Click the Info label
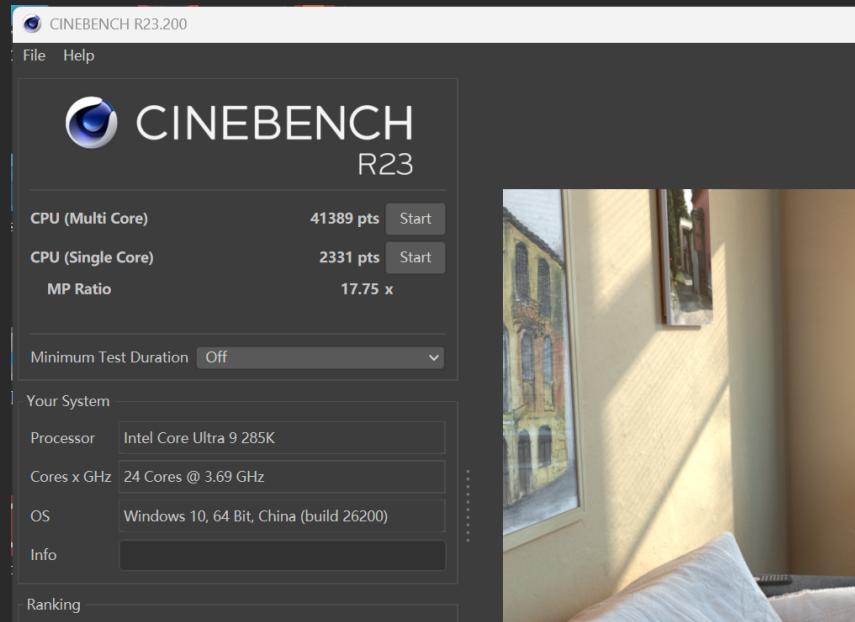The image size is (855, 622). pyautogui.click(x=44, y=555)
